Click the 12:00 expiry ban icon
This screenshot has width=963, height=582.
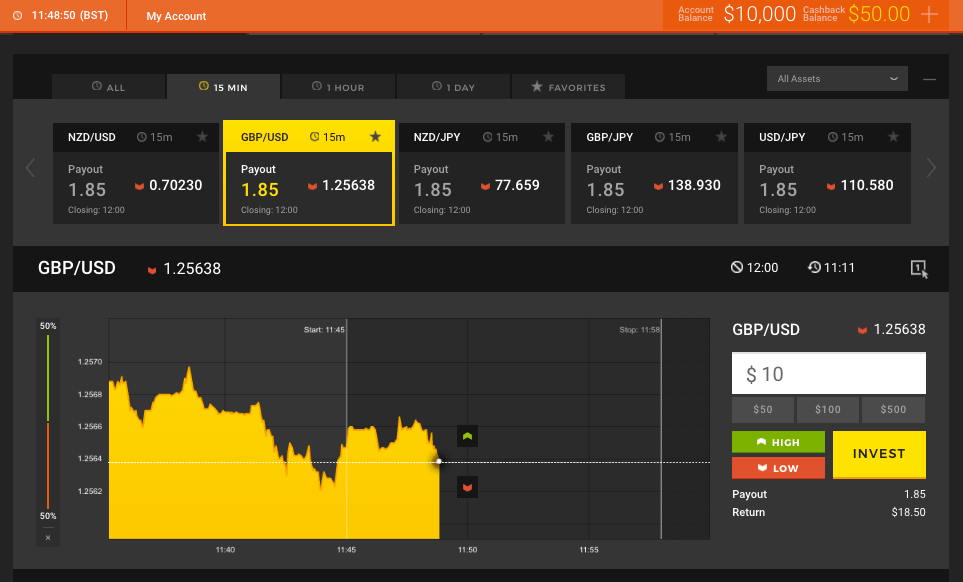[x=738, y=268]
